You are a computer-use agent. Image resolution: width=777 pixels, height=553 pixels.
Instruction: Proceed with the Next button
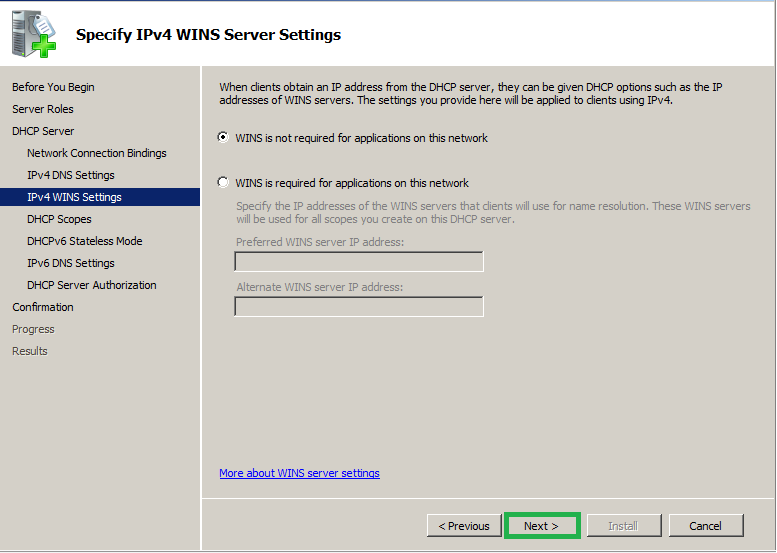click(542, 526)
